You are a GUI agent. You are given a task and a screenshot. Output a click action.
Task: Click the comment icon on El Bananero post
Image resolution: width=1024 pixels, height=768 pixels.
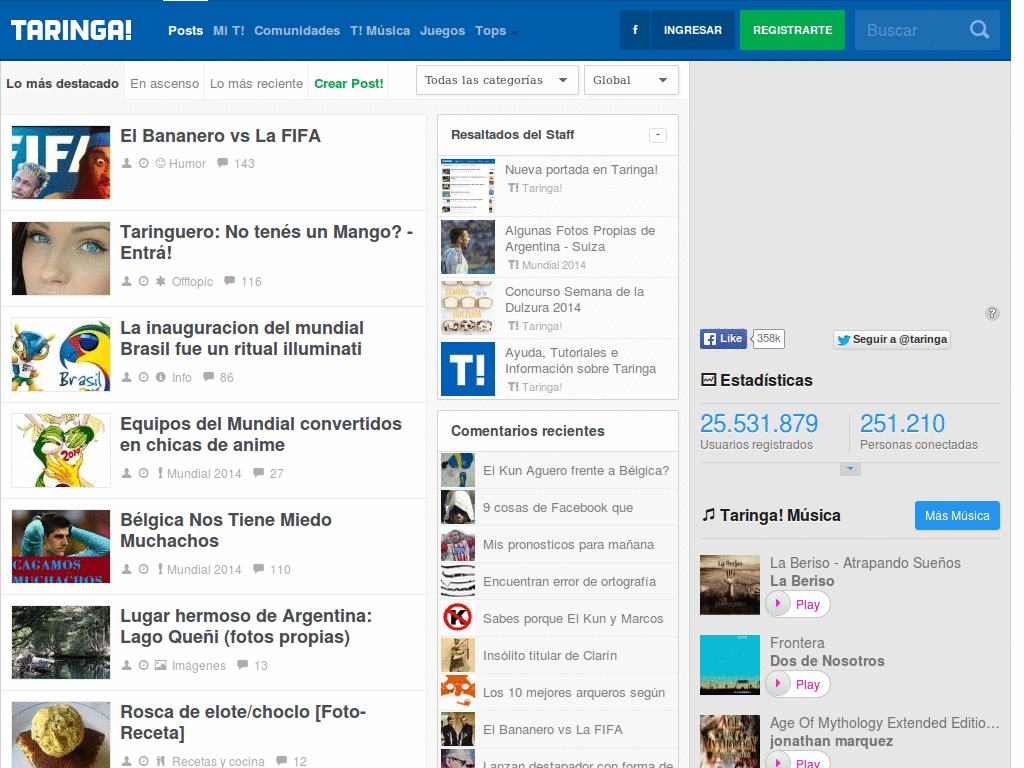tap(223, 163)
